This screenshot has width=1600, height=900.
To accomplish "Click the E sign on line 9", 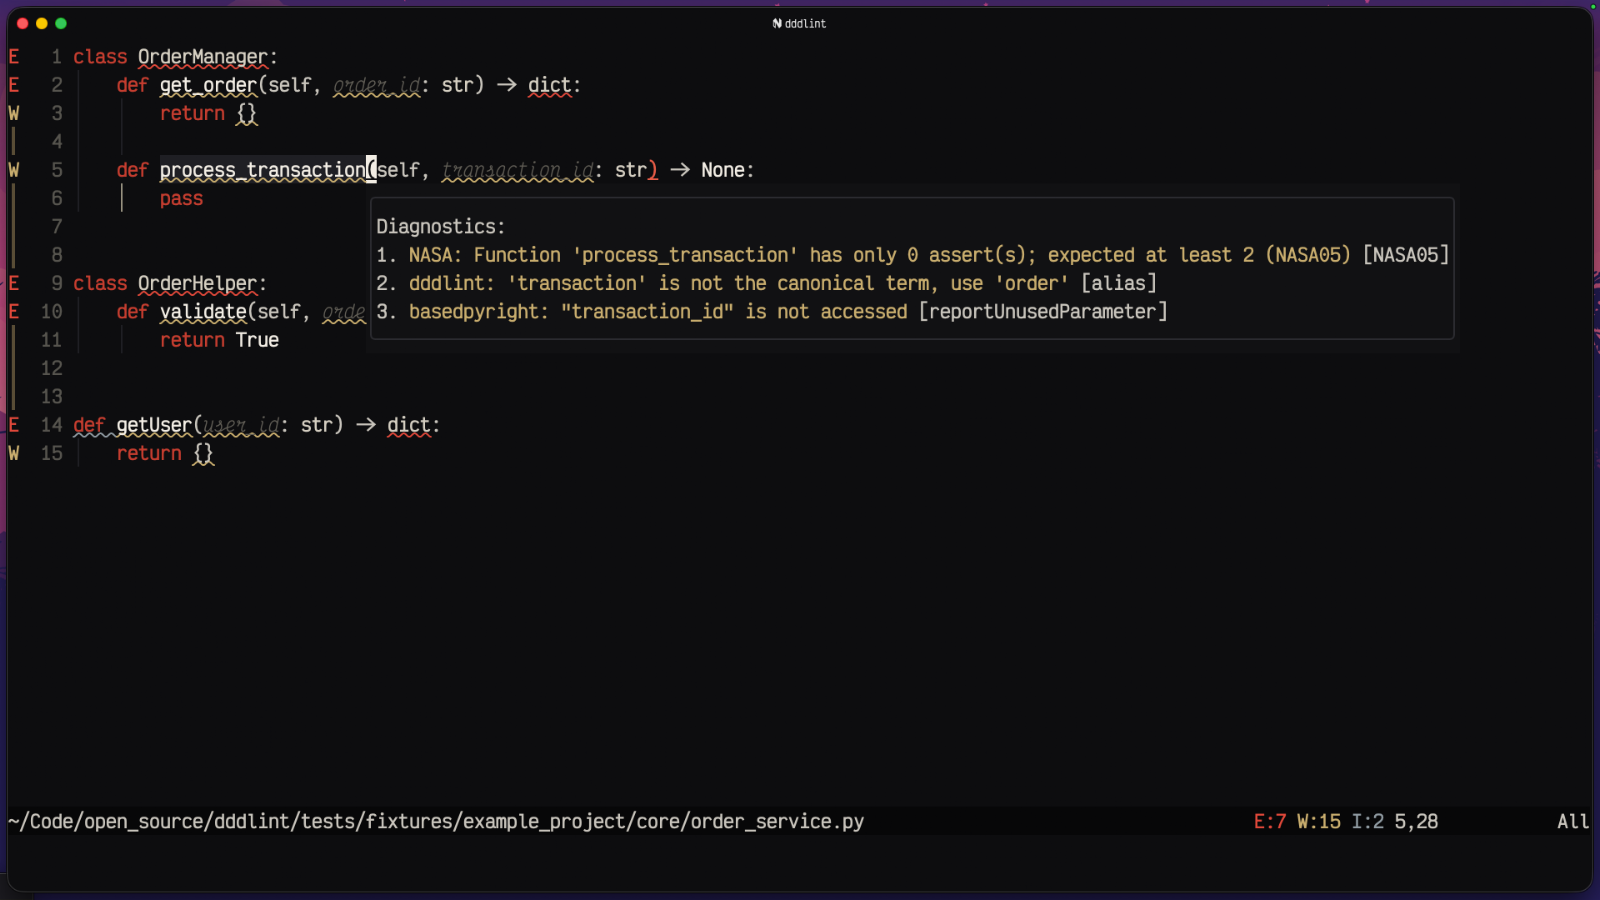I will (14, 283).
